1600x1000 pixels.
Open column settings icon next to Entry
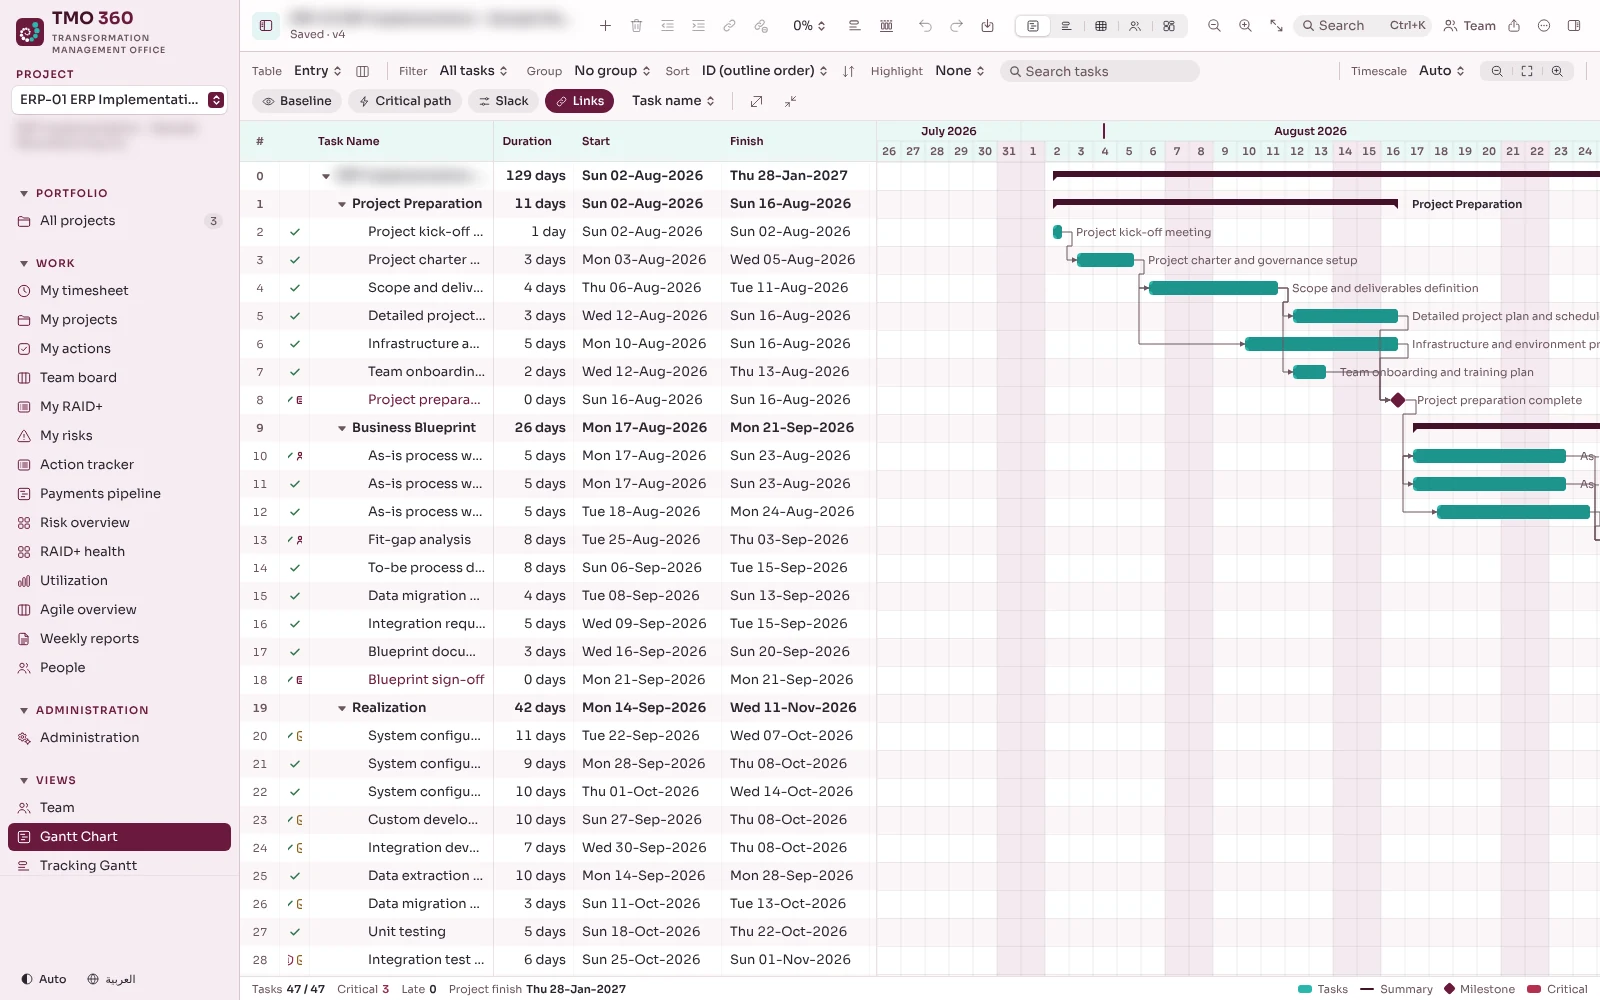point(363,71)
